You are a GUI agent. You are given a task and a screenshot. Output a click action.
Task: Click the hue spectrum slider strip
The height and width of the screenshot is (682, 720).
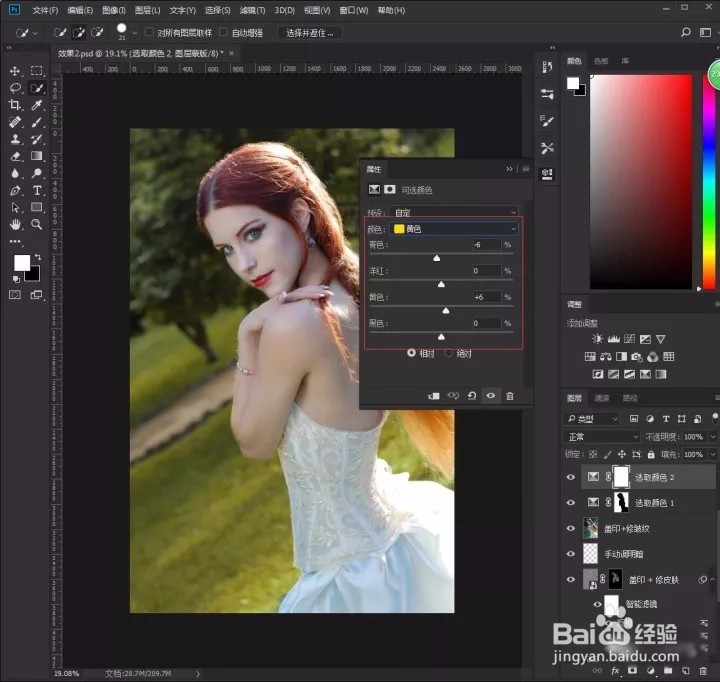709,182
